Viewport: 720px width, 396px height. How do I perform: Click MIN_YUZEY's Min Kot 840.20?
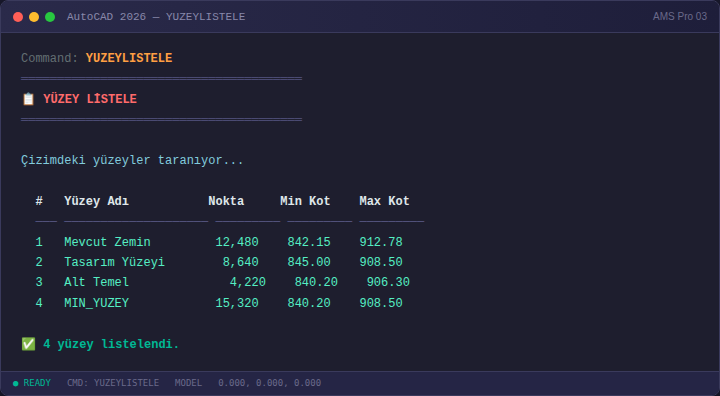309,303
